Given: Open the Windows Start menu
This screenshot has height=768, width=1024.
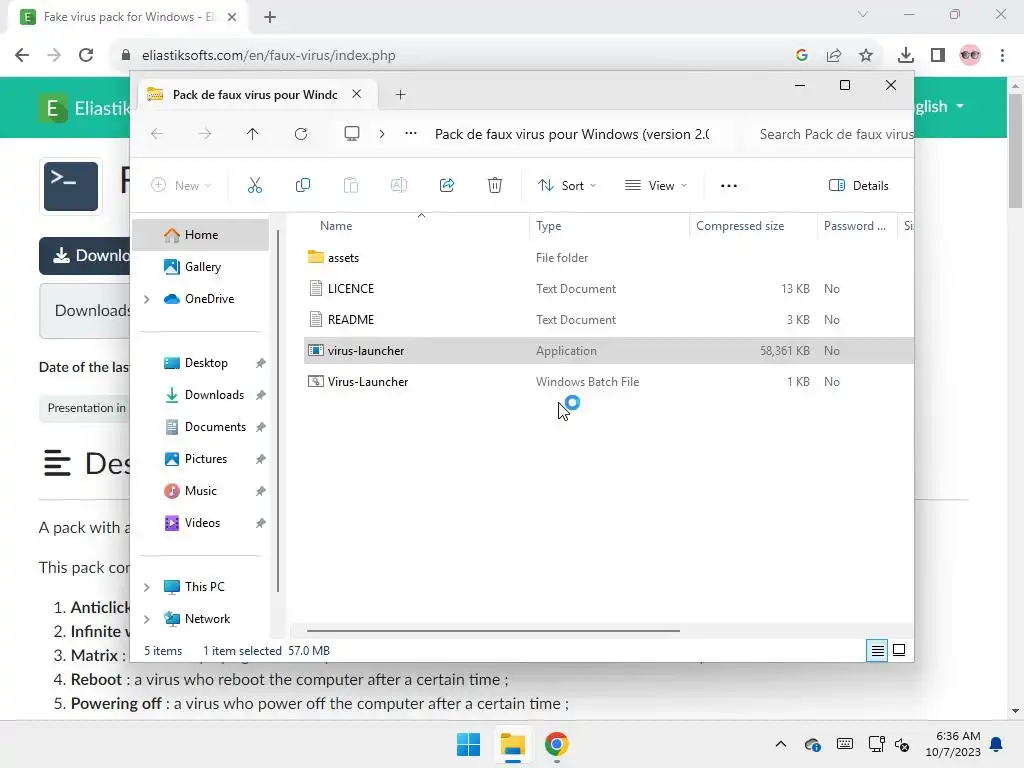Looking at the screenshot, I should (x=468, y=744).
